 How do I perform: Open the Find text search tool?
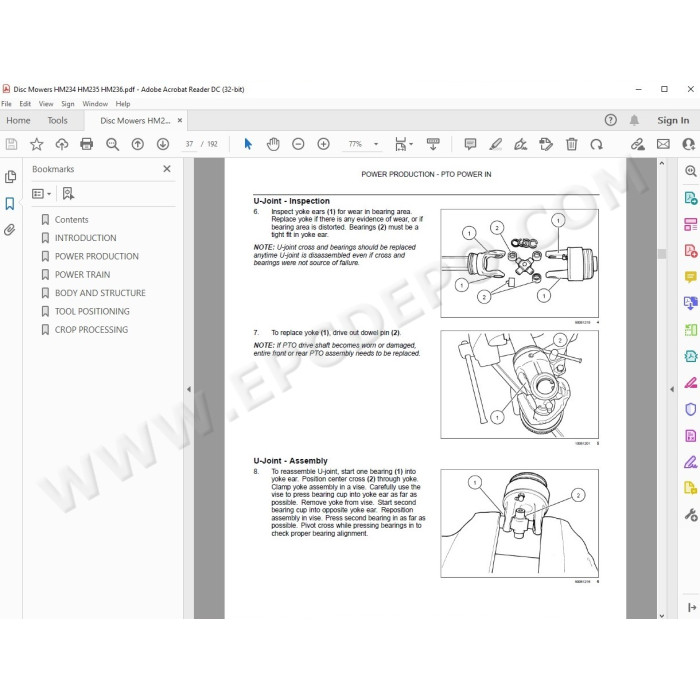[x=112, y=144]
